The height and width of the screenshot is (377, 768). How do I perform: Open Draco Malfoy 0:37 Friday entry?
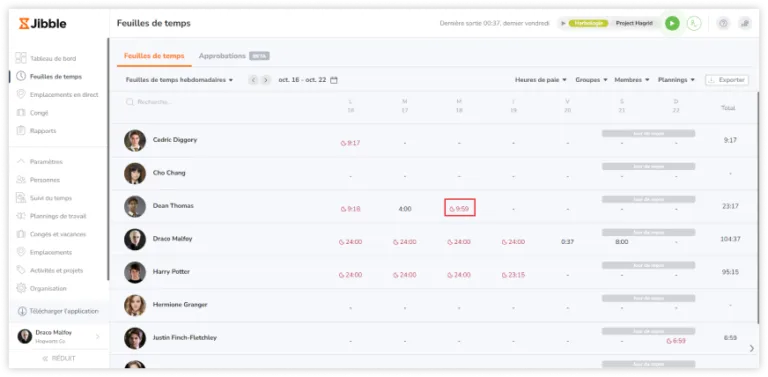[x=568, y=242]
